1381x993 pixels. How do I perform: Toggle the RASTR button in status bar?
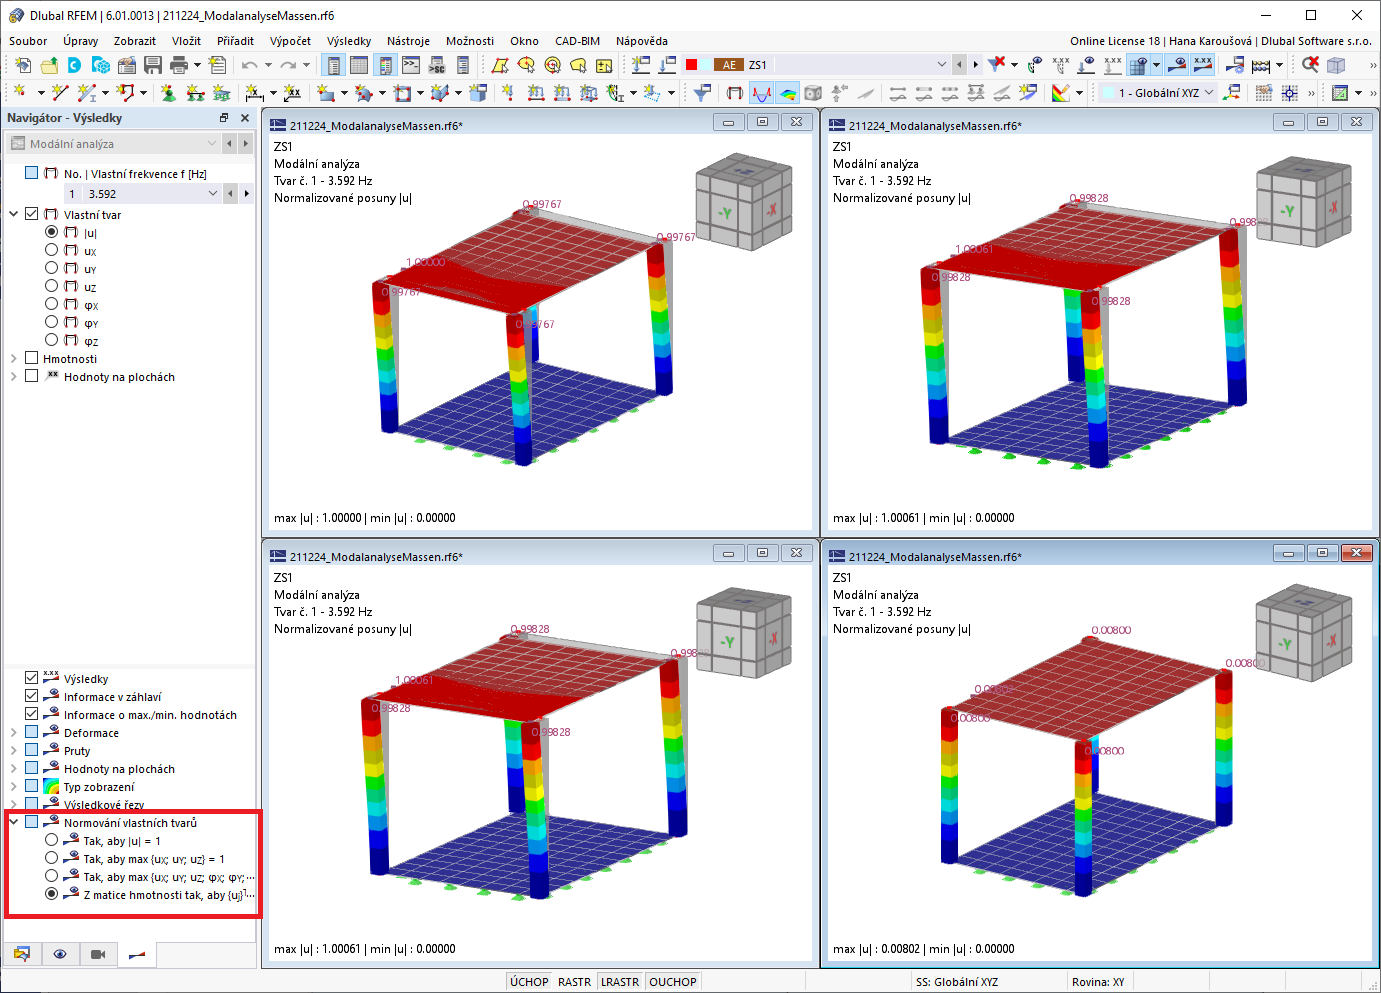click(573, 981)
